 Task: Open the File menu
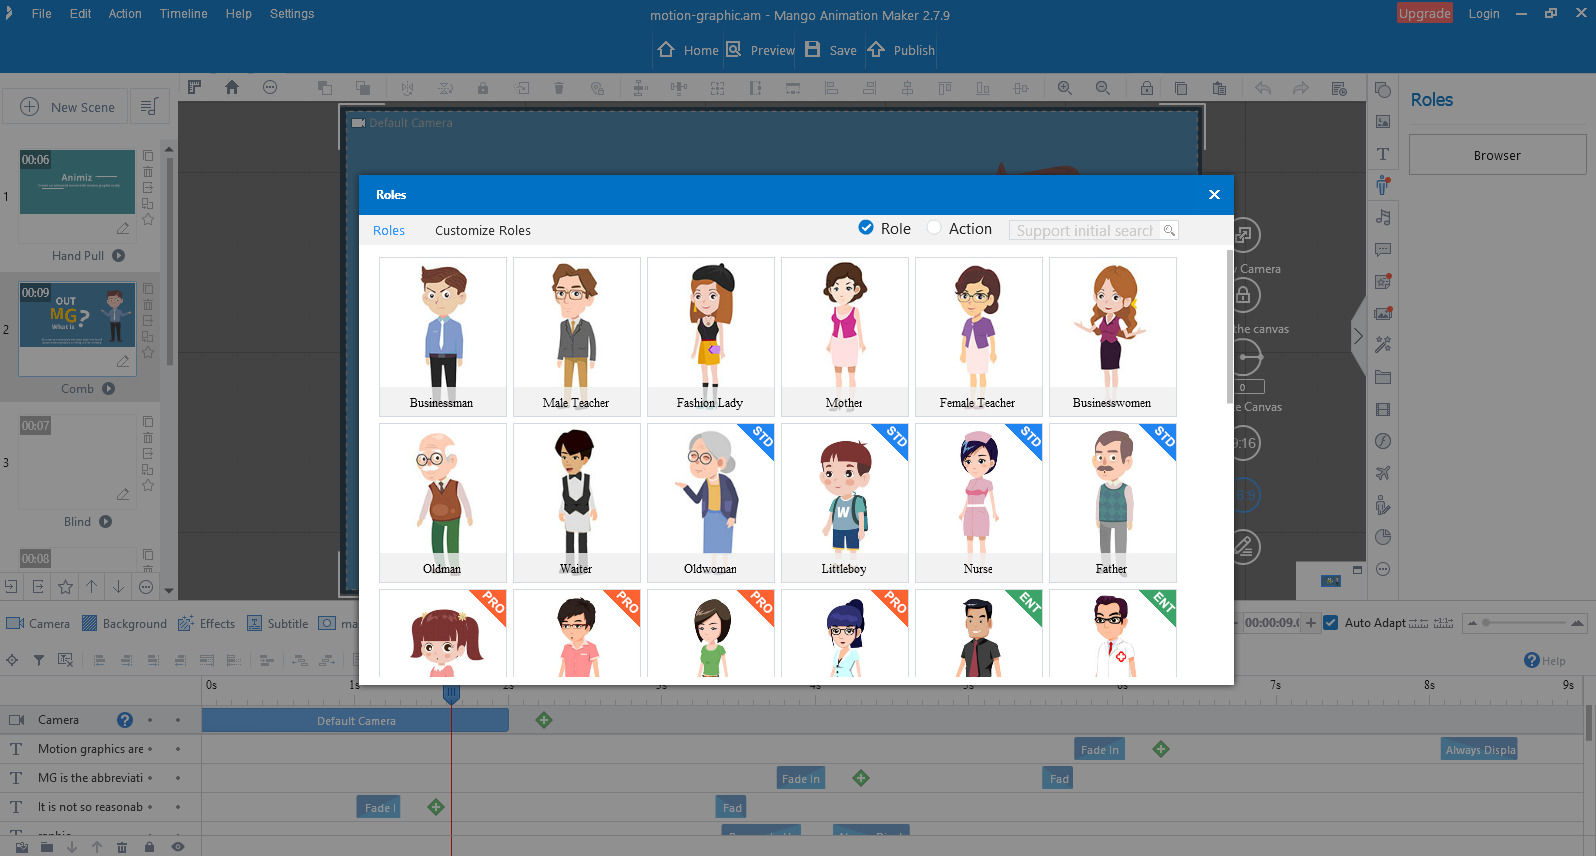41,14
